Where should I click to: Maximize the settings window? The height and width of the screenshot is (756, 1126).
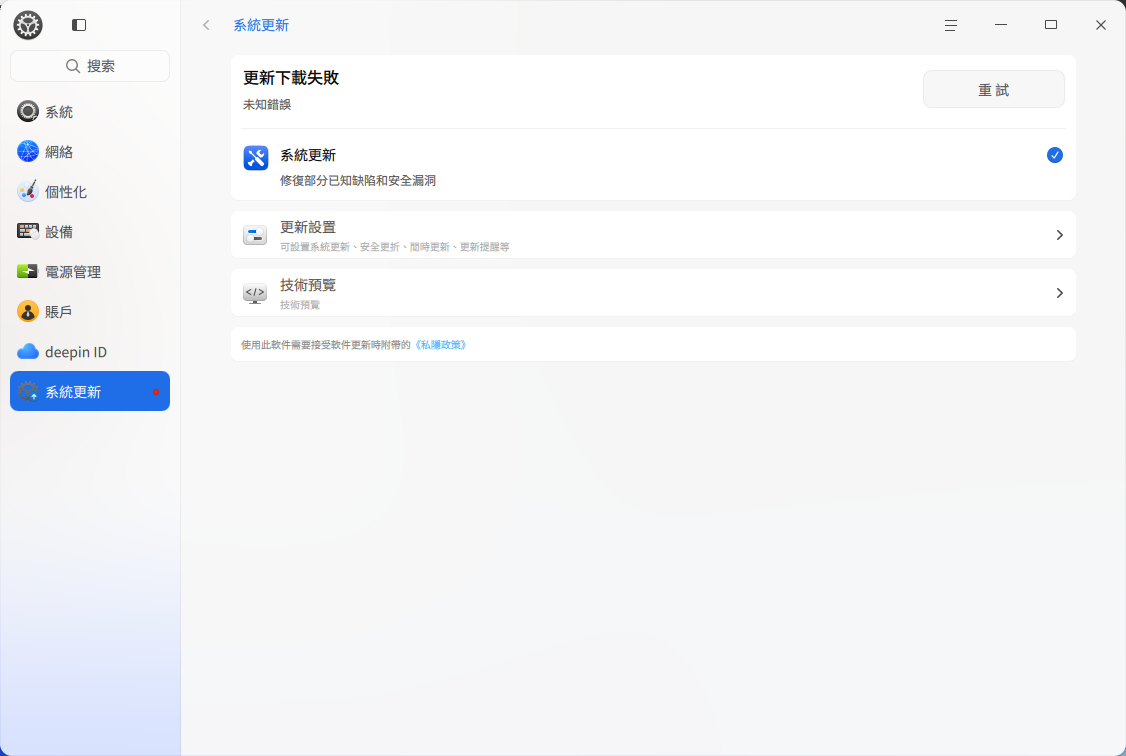(1051, 25)
